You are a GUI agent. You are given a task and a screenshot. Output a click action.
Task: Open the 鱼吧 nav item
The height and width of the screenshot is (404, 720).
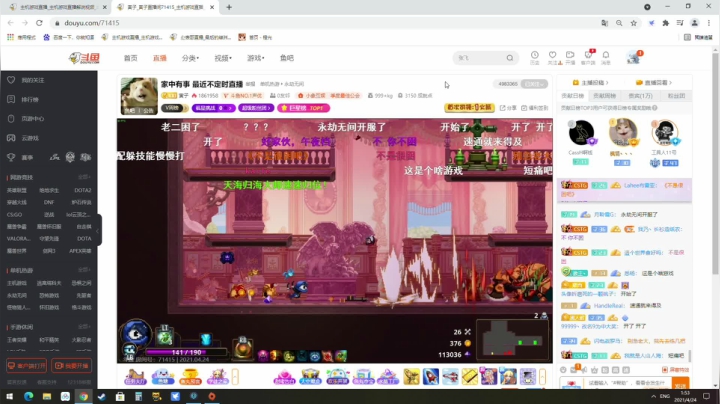point(287,58)
